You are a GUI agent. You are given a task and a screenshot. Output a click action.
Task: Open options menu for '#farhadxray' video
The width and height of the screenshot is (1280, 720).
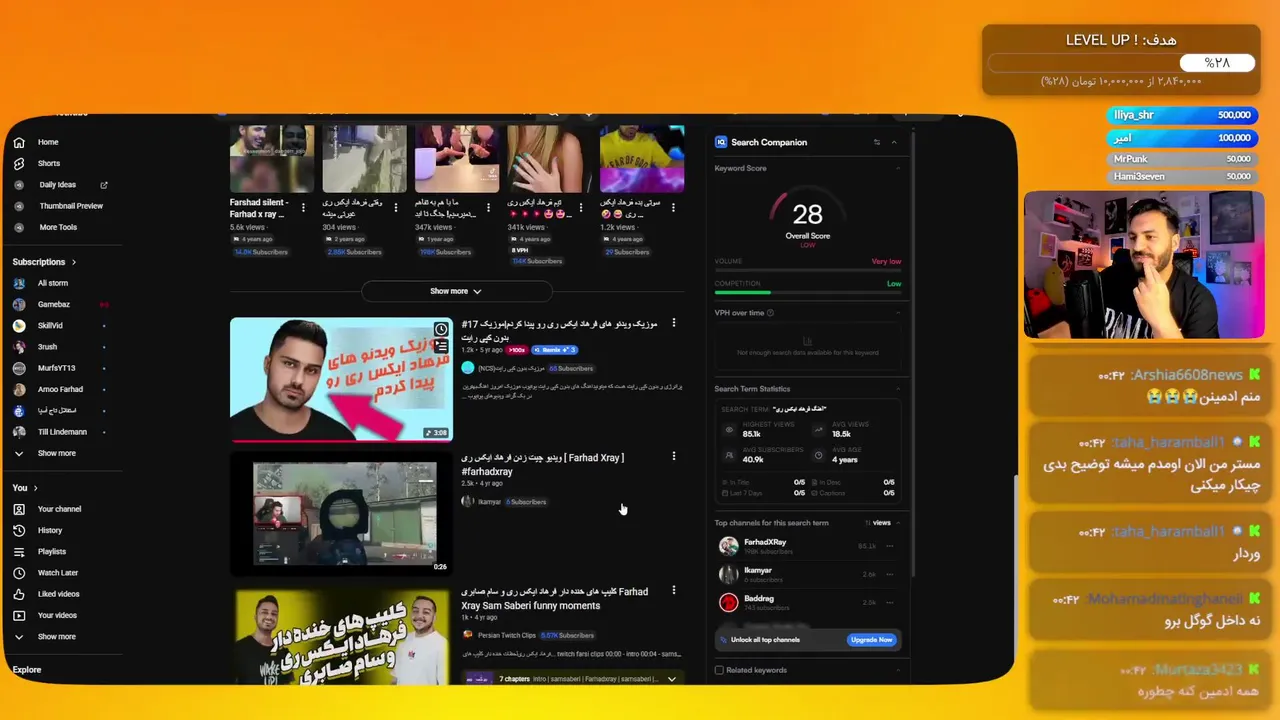[x=673, y=456]
